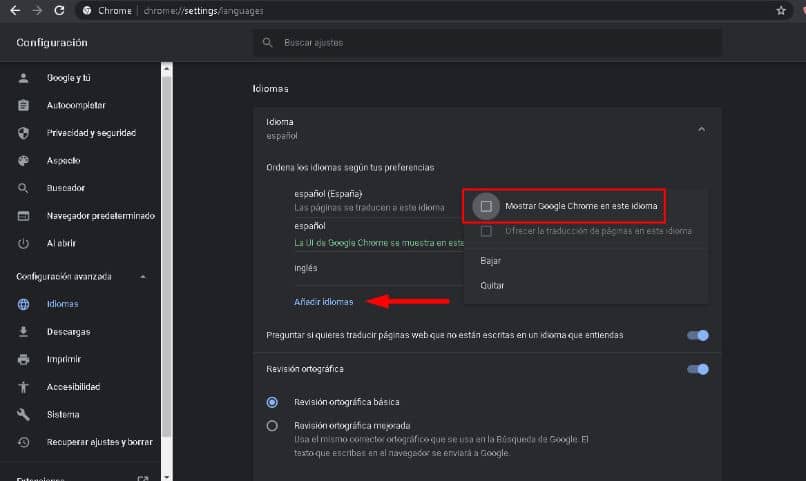Click the printer icon for Imprimir

coord(23,359)
